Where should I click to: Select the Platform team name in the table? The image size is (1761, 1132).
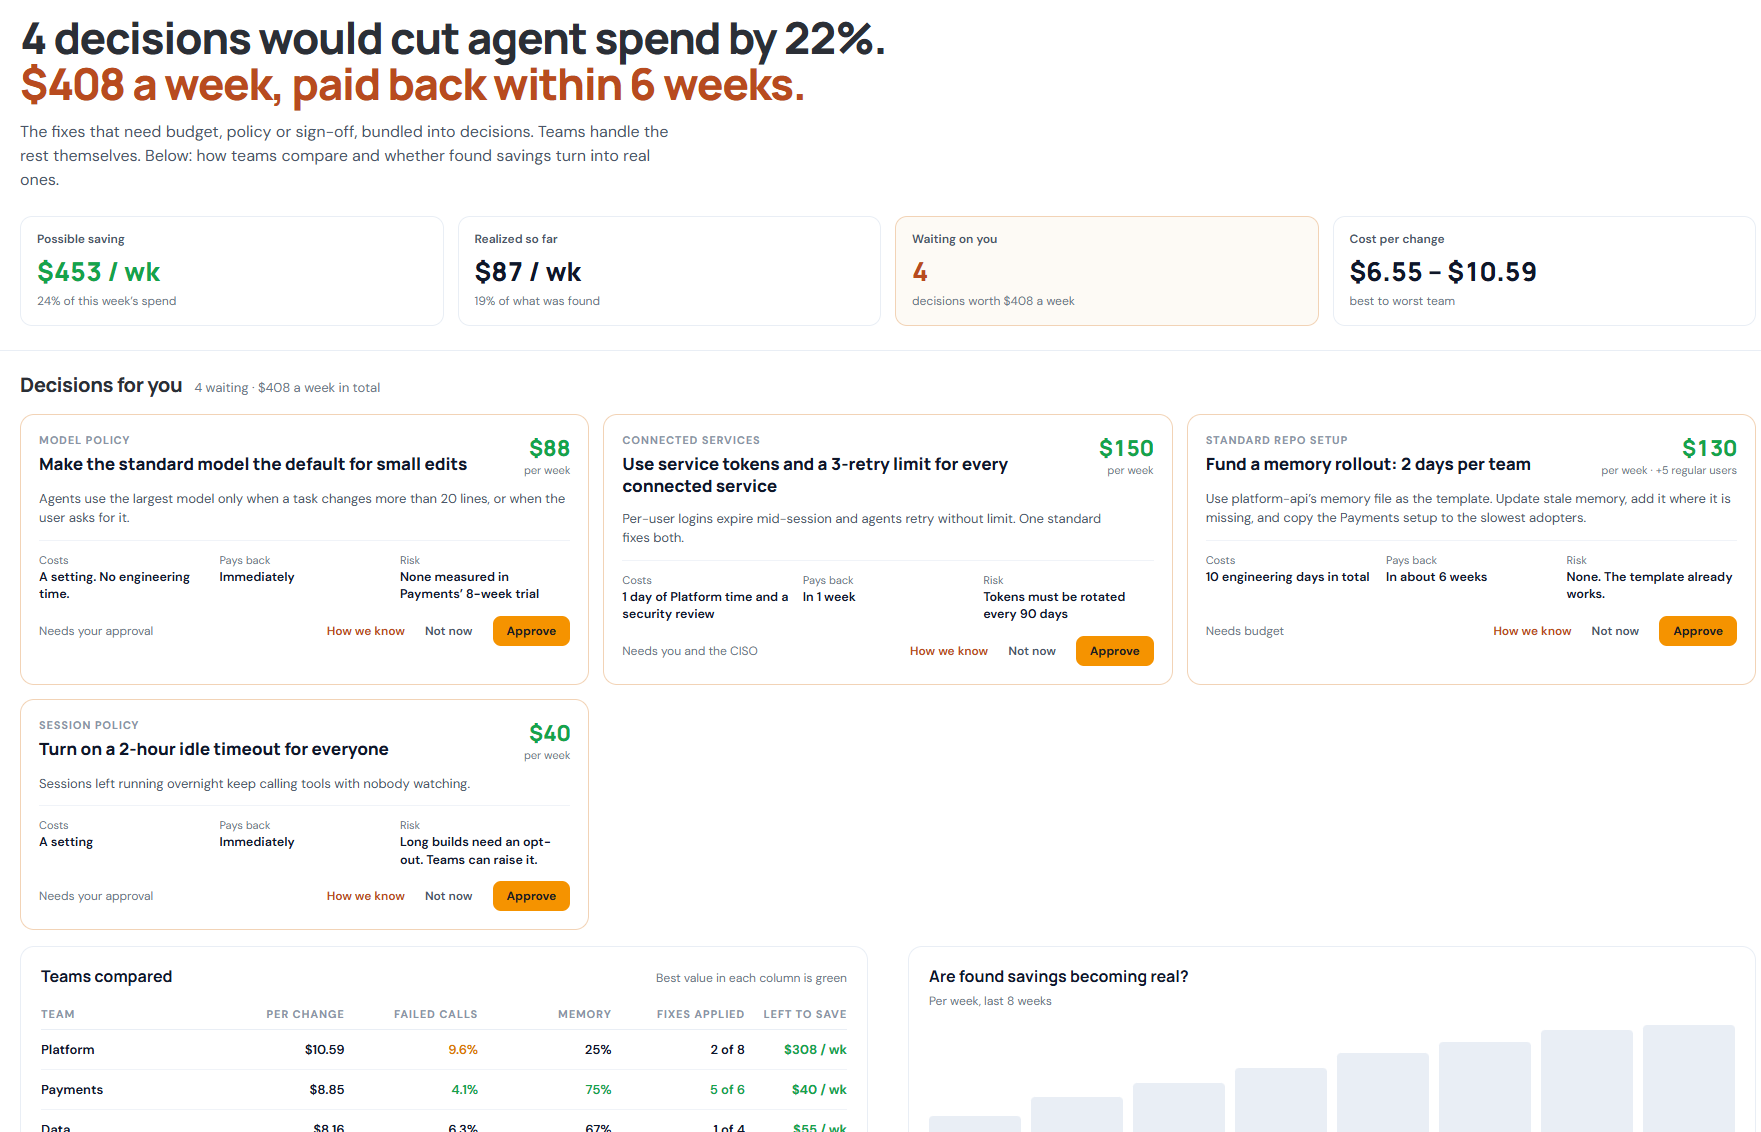pyautogui.click(x=68, y=1050)
